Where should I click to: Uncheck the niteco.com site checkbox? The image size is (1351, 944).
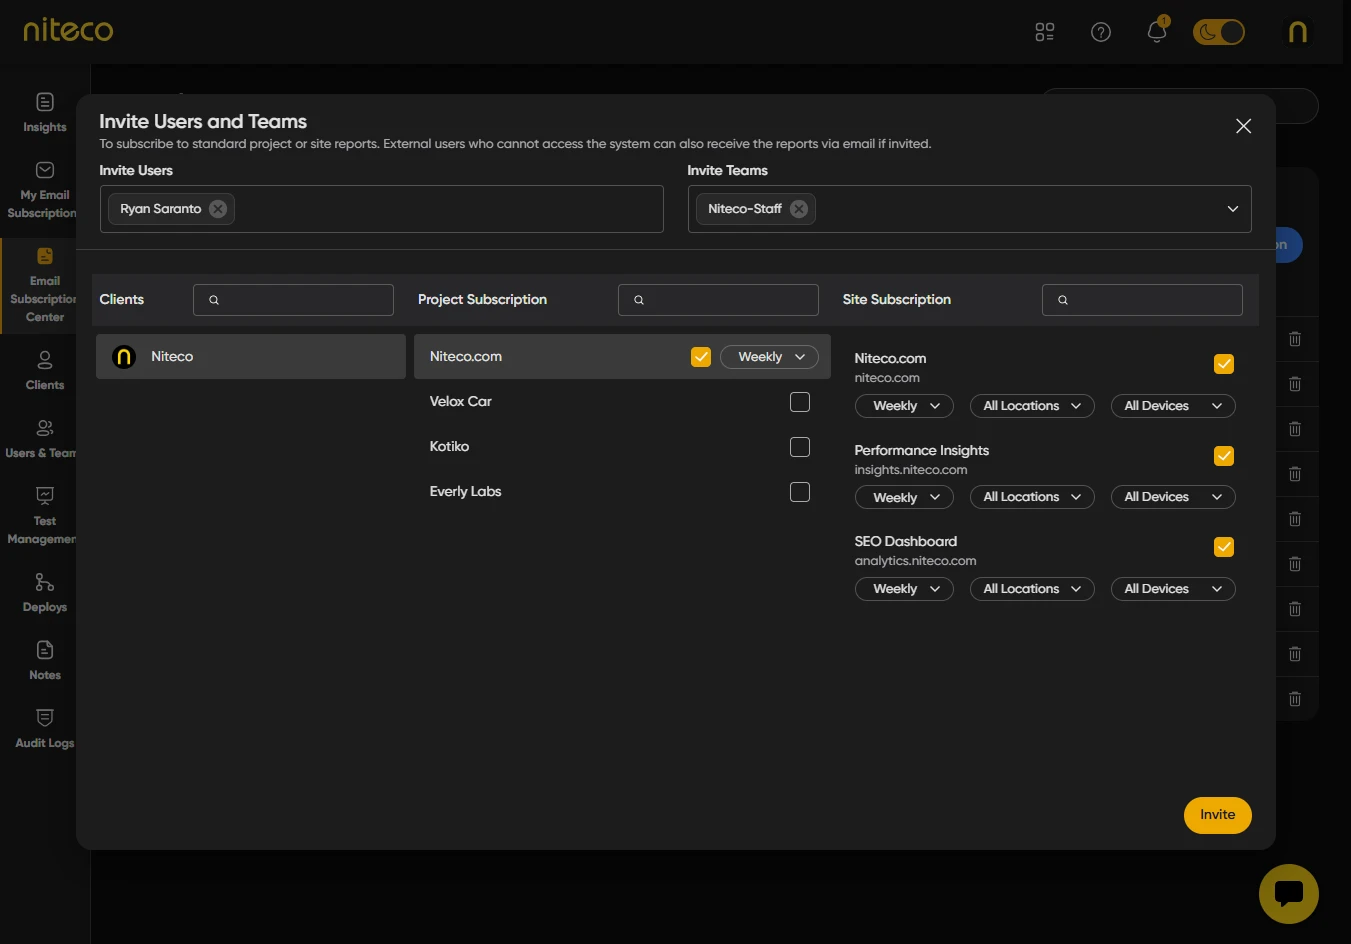click(1224, 364)
